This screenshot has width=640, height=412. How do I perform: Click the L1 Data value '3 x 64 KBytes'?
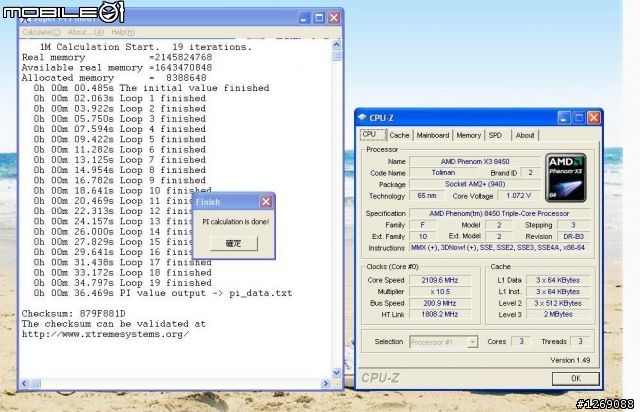(558, 280)
